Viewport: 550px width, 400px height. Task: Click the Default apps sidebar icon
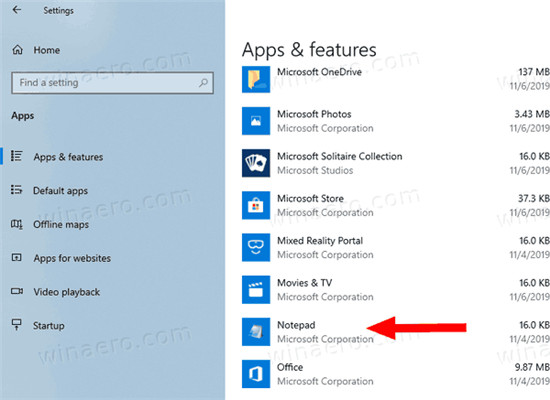(x=16, y=189)
